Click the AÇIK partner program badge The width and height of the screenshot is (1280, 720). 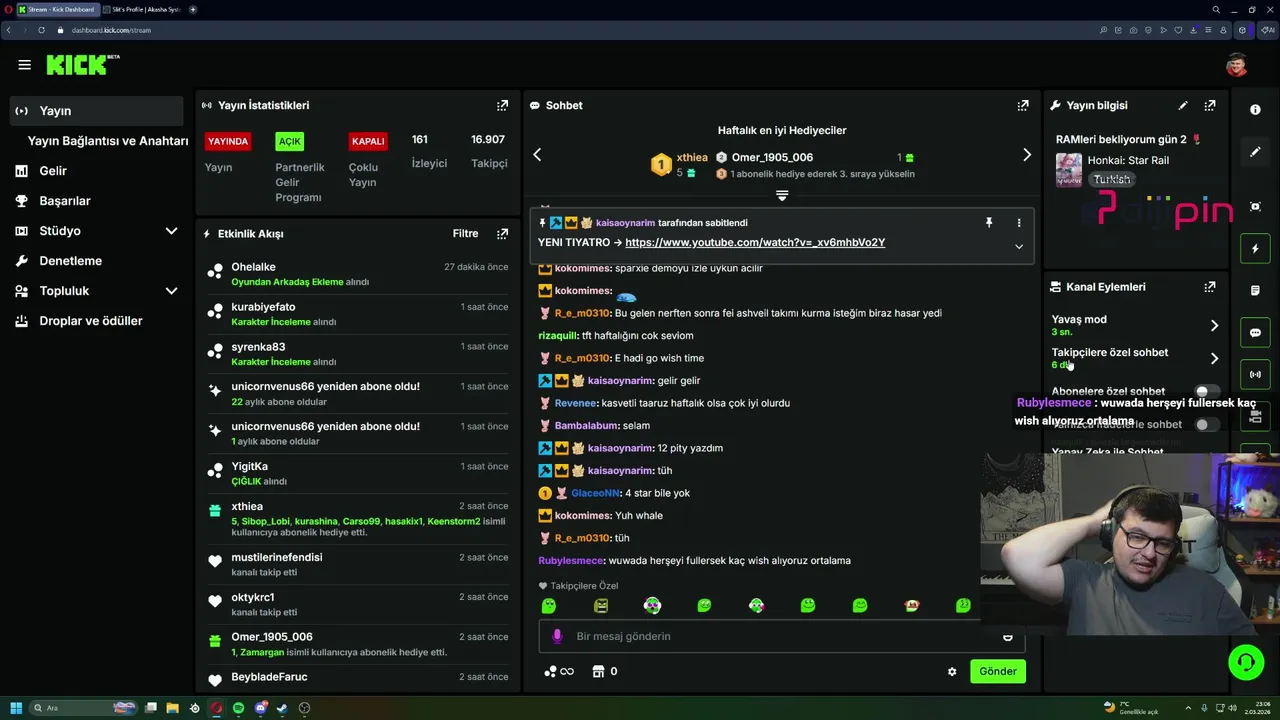click(x=289, y=141)
